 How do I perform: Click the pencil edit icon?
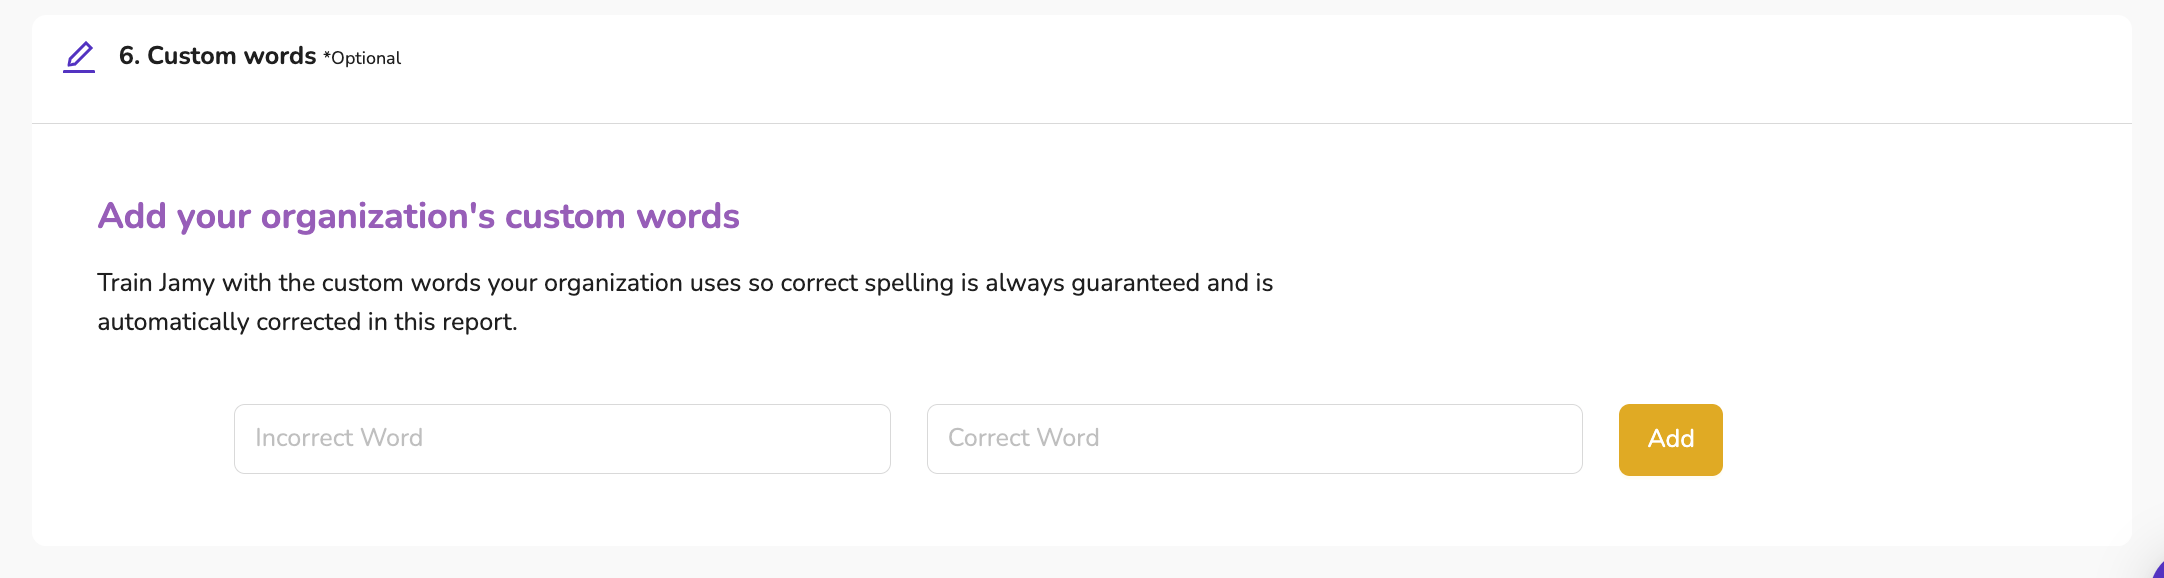(79, 57)
